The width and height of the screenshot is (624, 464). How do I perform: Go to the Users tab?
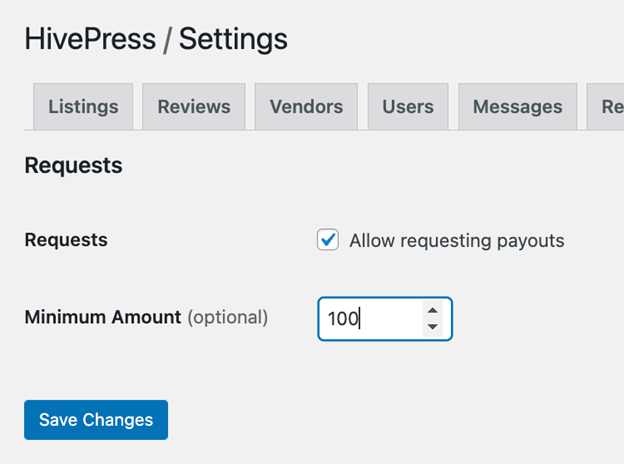coord(408,107)
